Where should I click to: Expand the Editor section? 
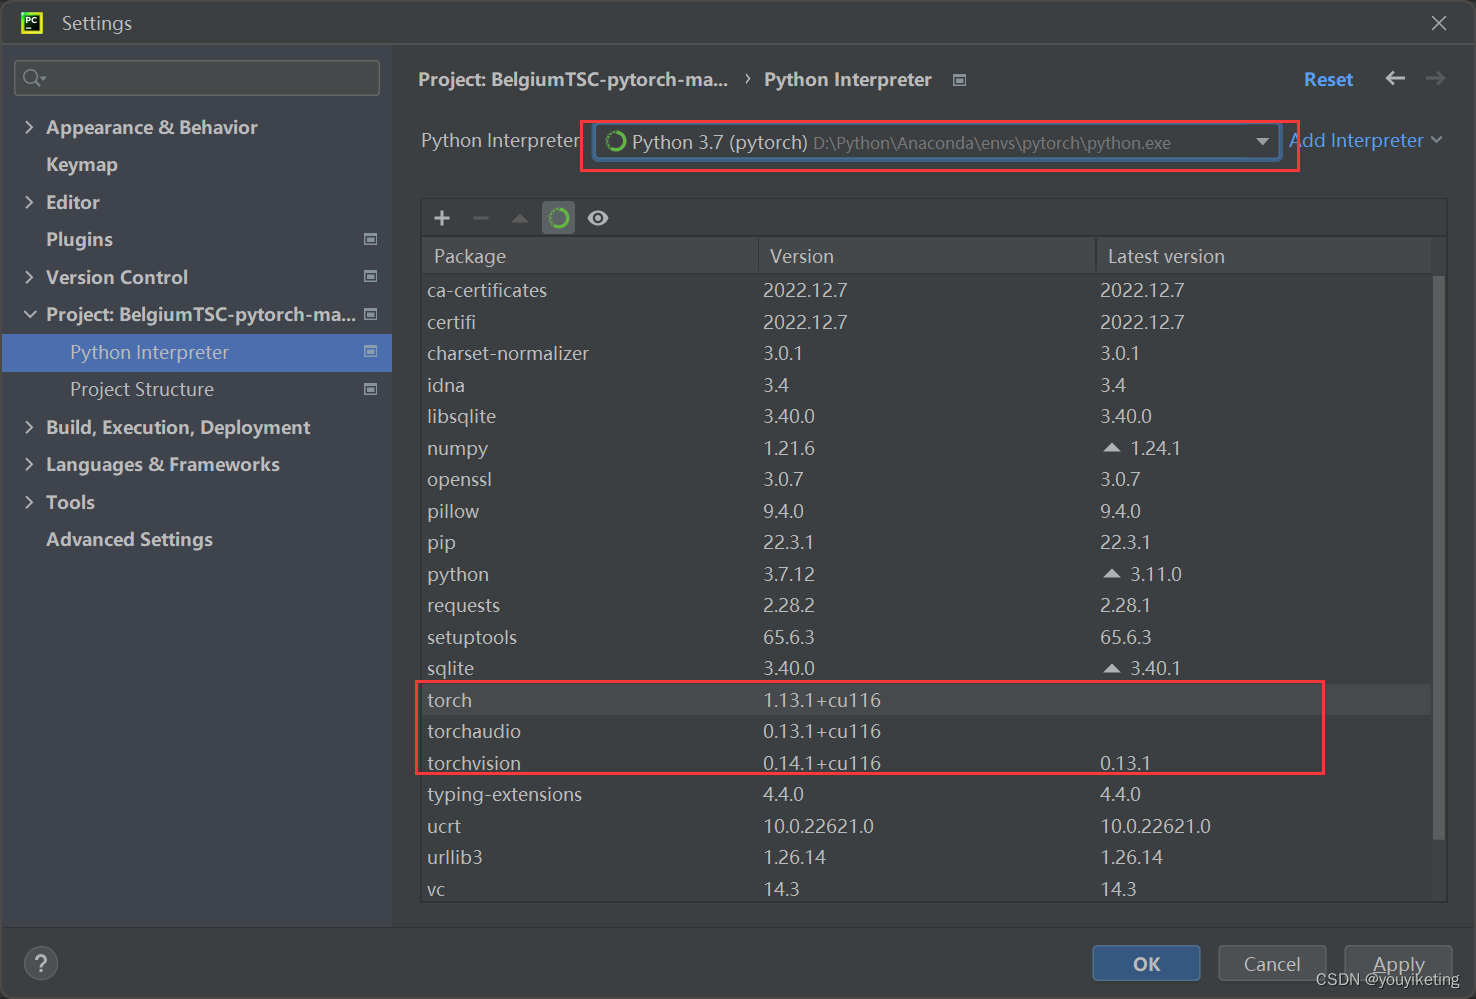29,202
